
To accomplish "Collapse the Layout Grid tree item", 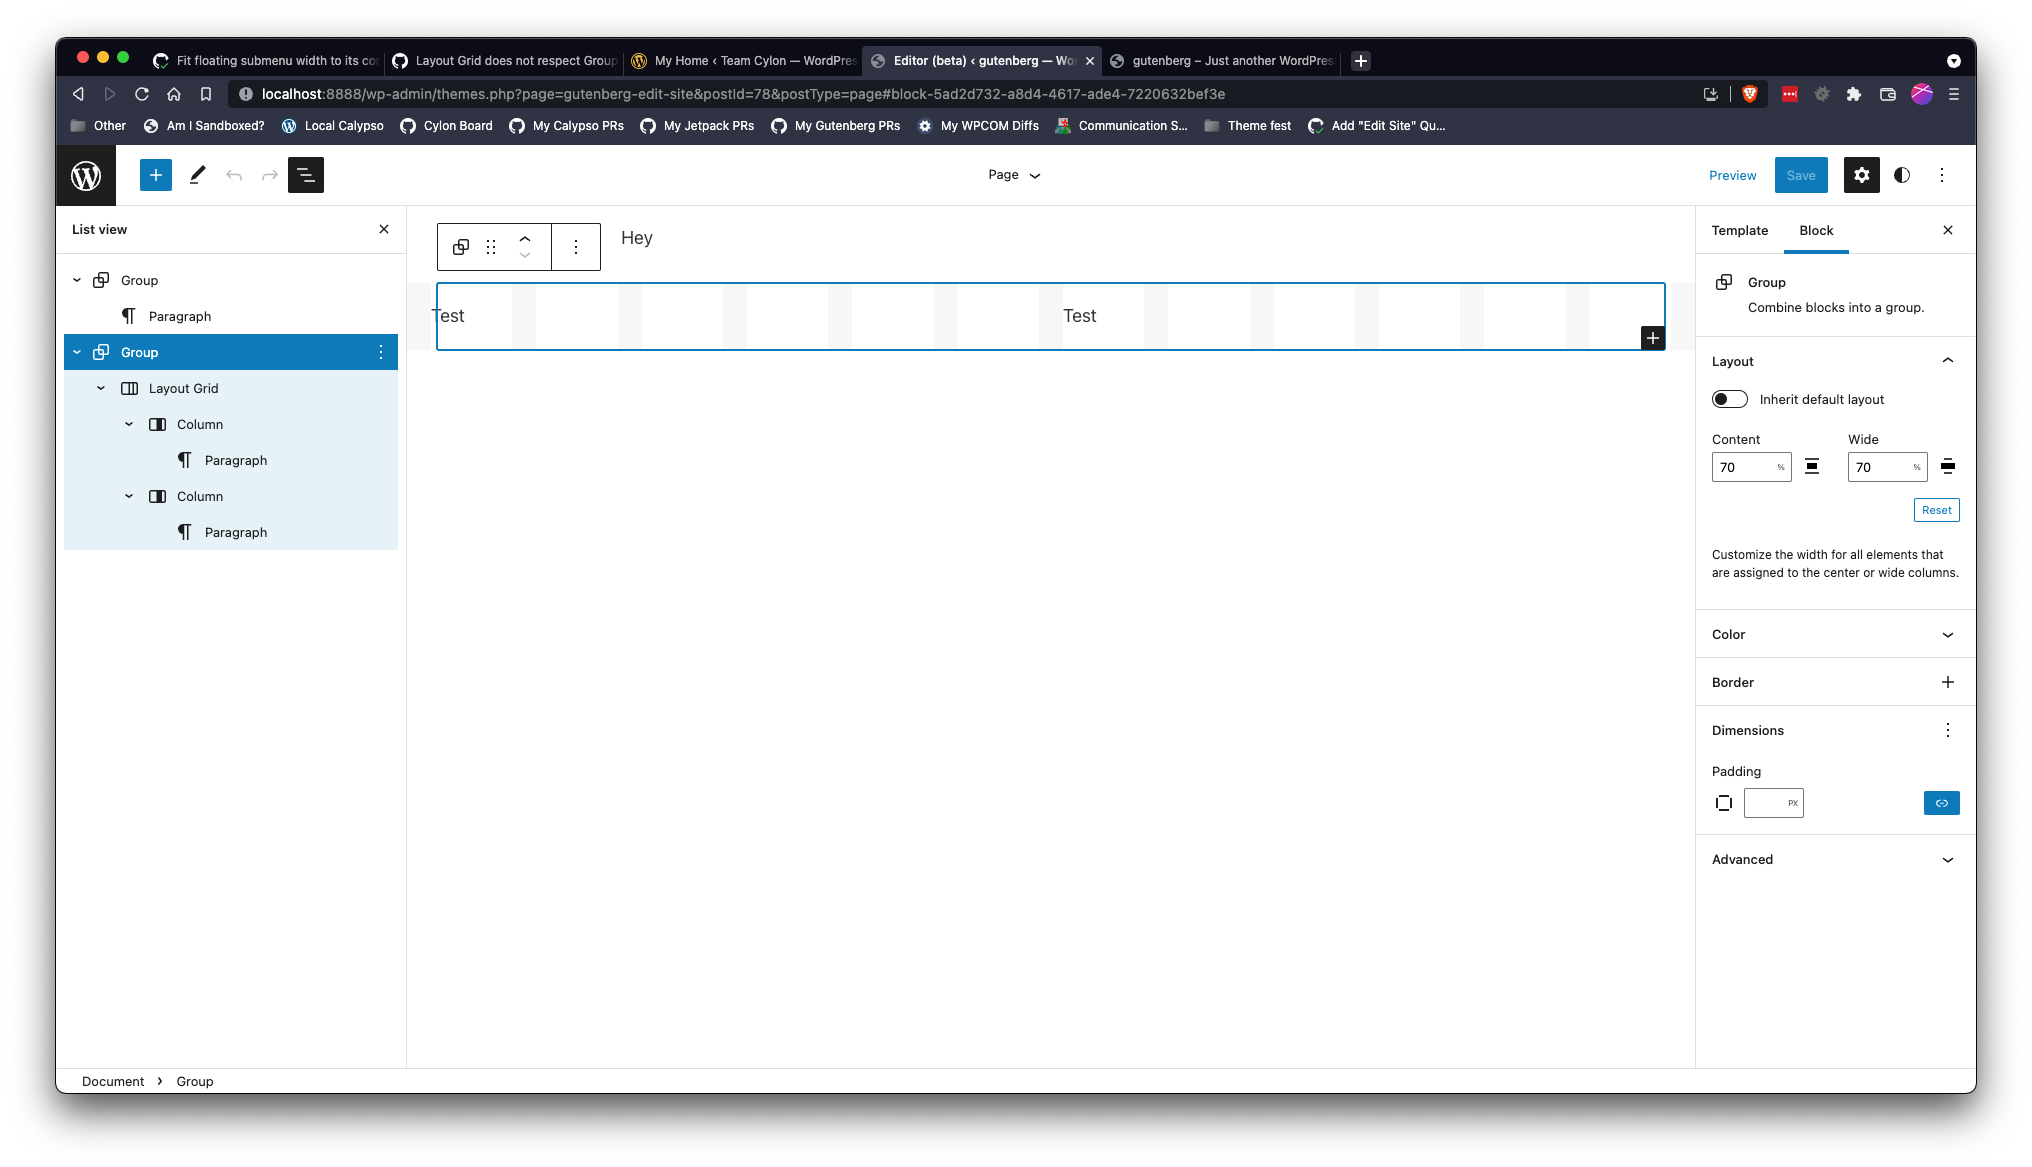I will click(x=101, y=388).
